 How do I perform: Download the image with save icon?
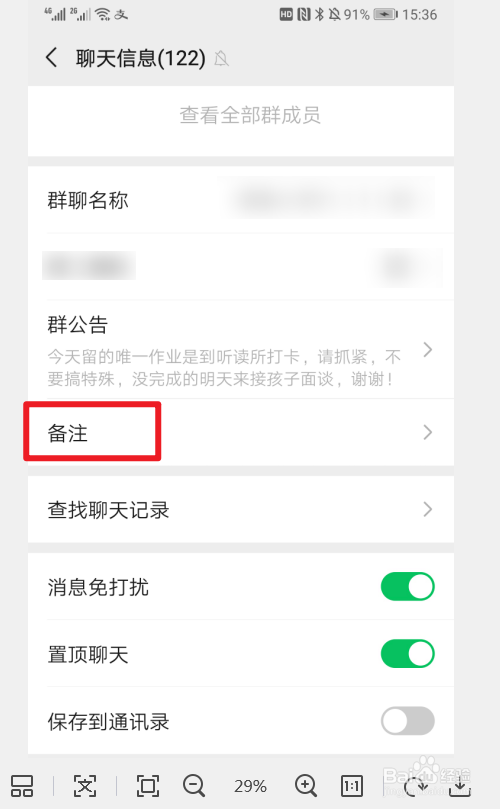click(459, 786)
